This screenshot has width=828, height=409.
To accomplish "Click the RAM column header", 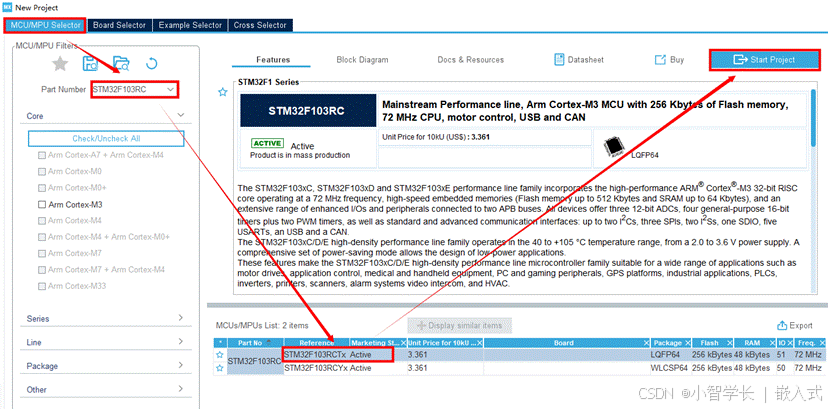I will (x=754, y=343).
